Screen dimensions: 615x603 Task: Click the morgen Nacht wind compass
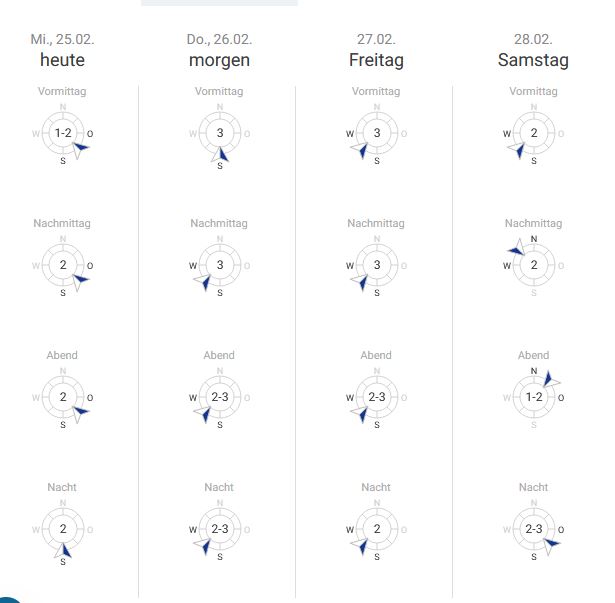coord(220,529)
